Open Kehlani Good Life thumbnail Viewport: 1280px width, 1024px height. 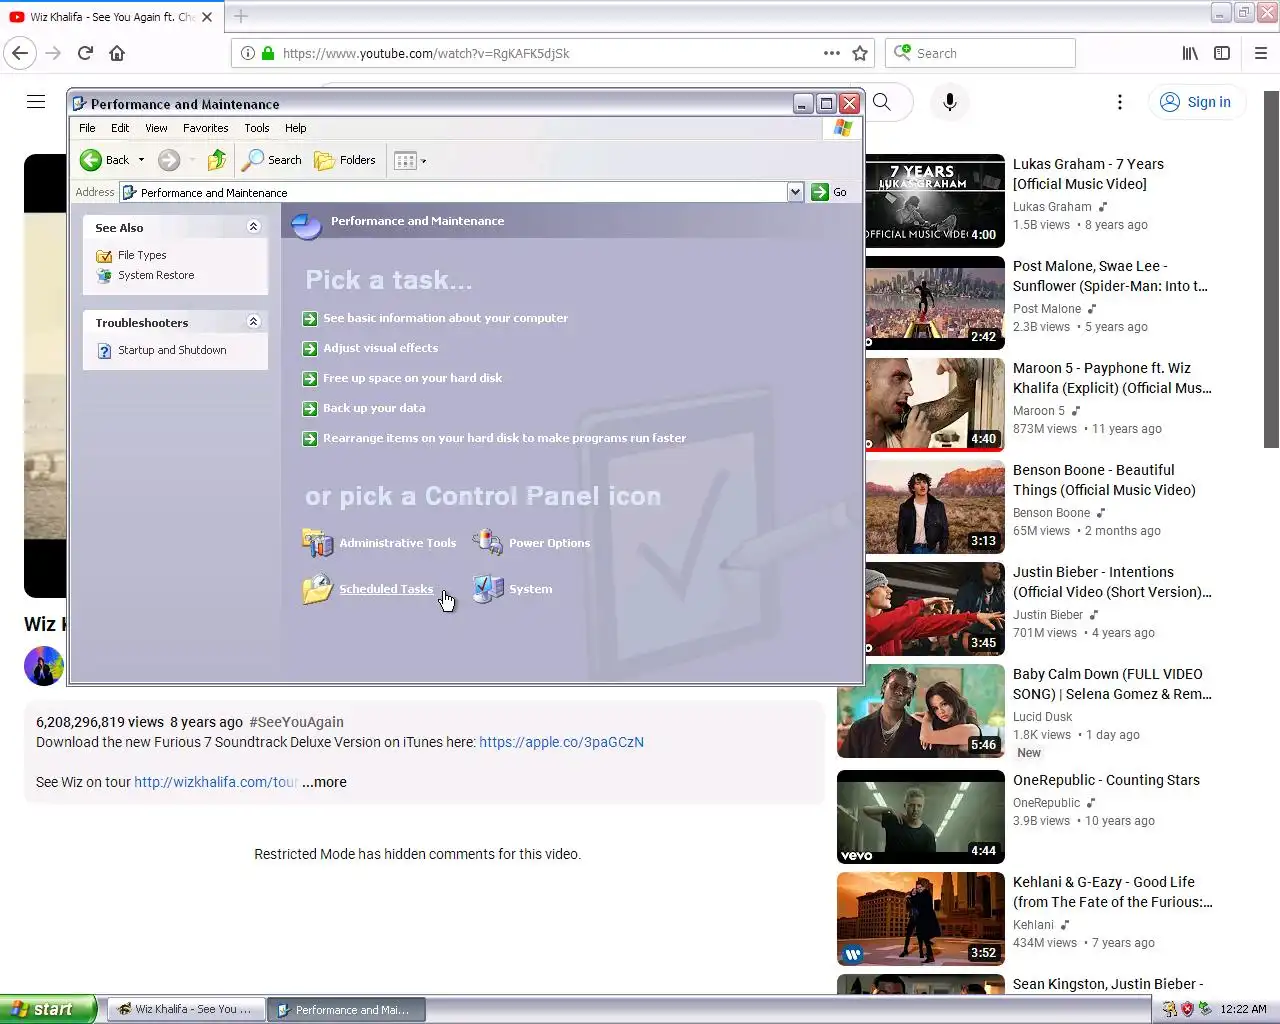pos(921,919)
